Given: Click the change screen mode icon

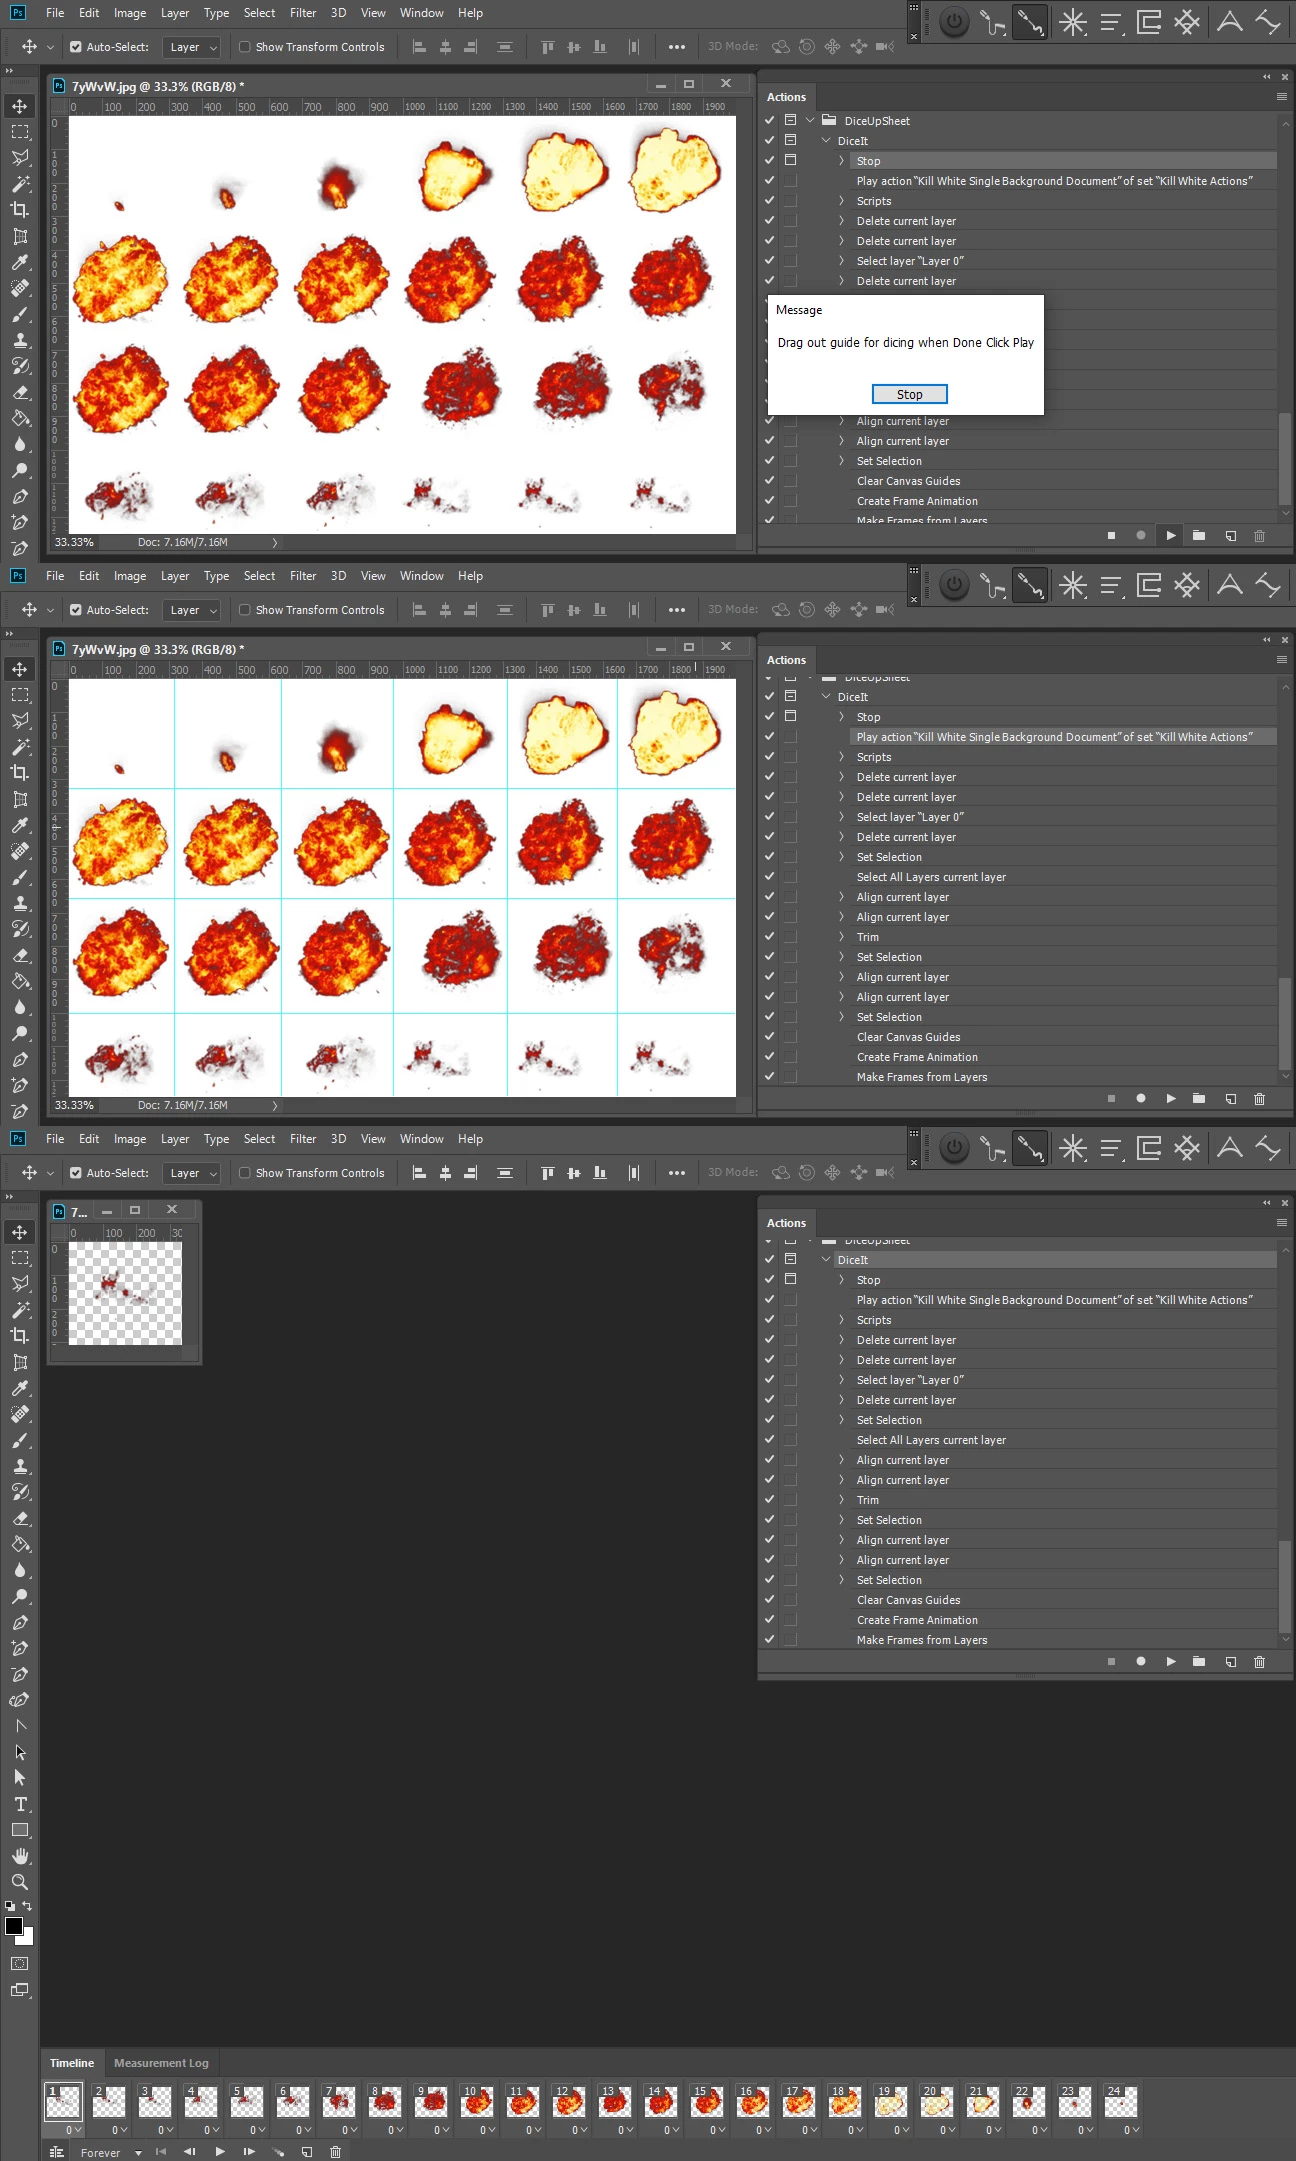Looking at the screenshot, I should tap(20, 1990).
